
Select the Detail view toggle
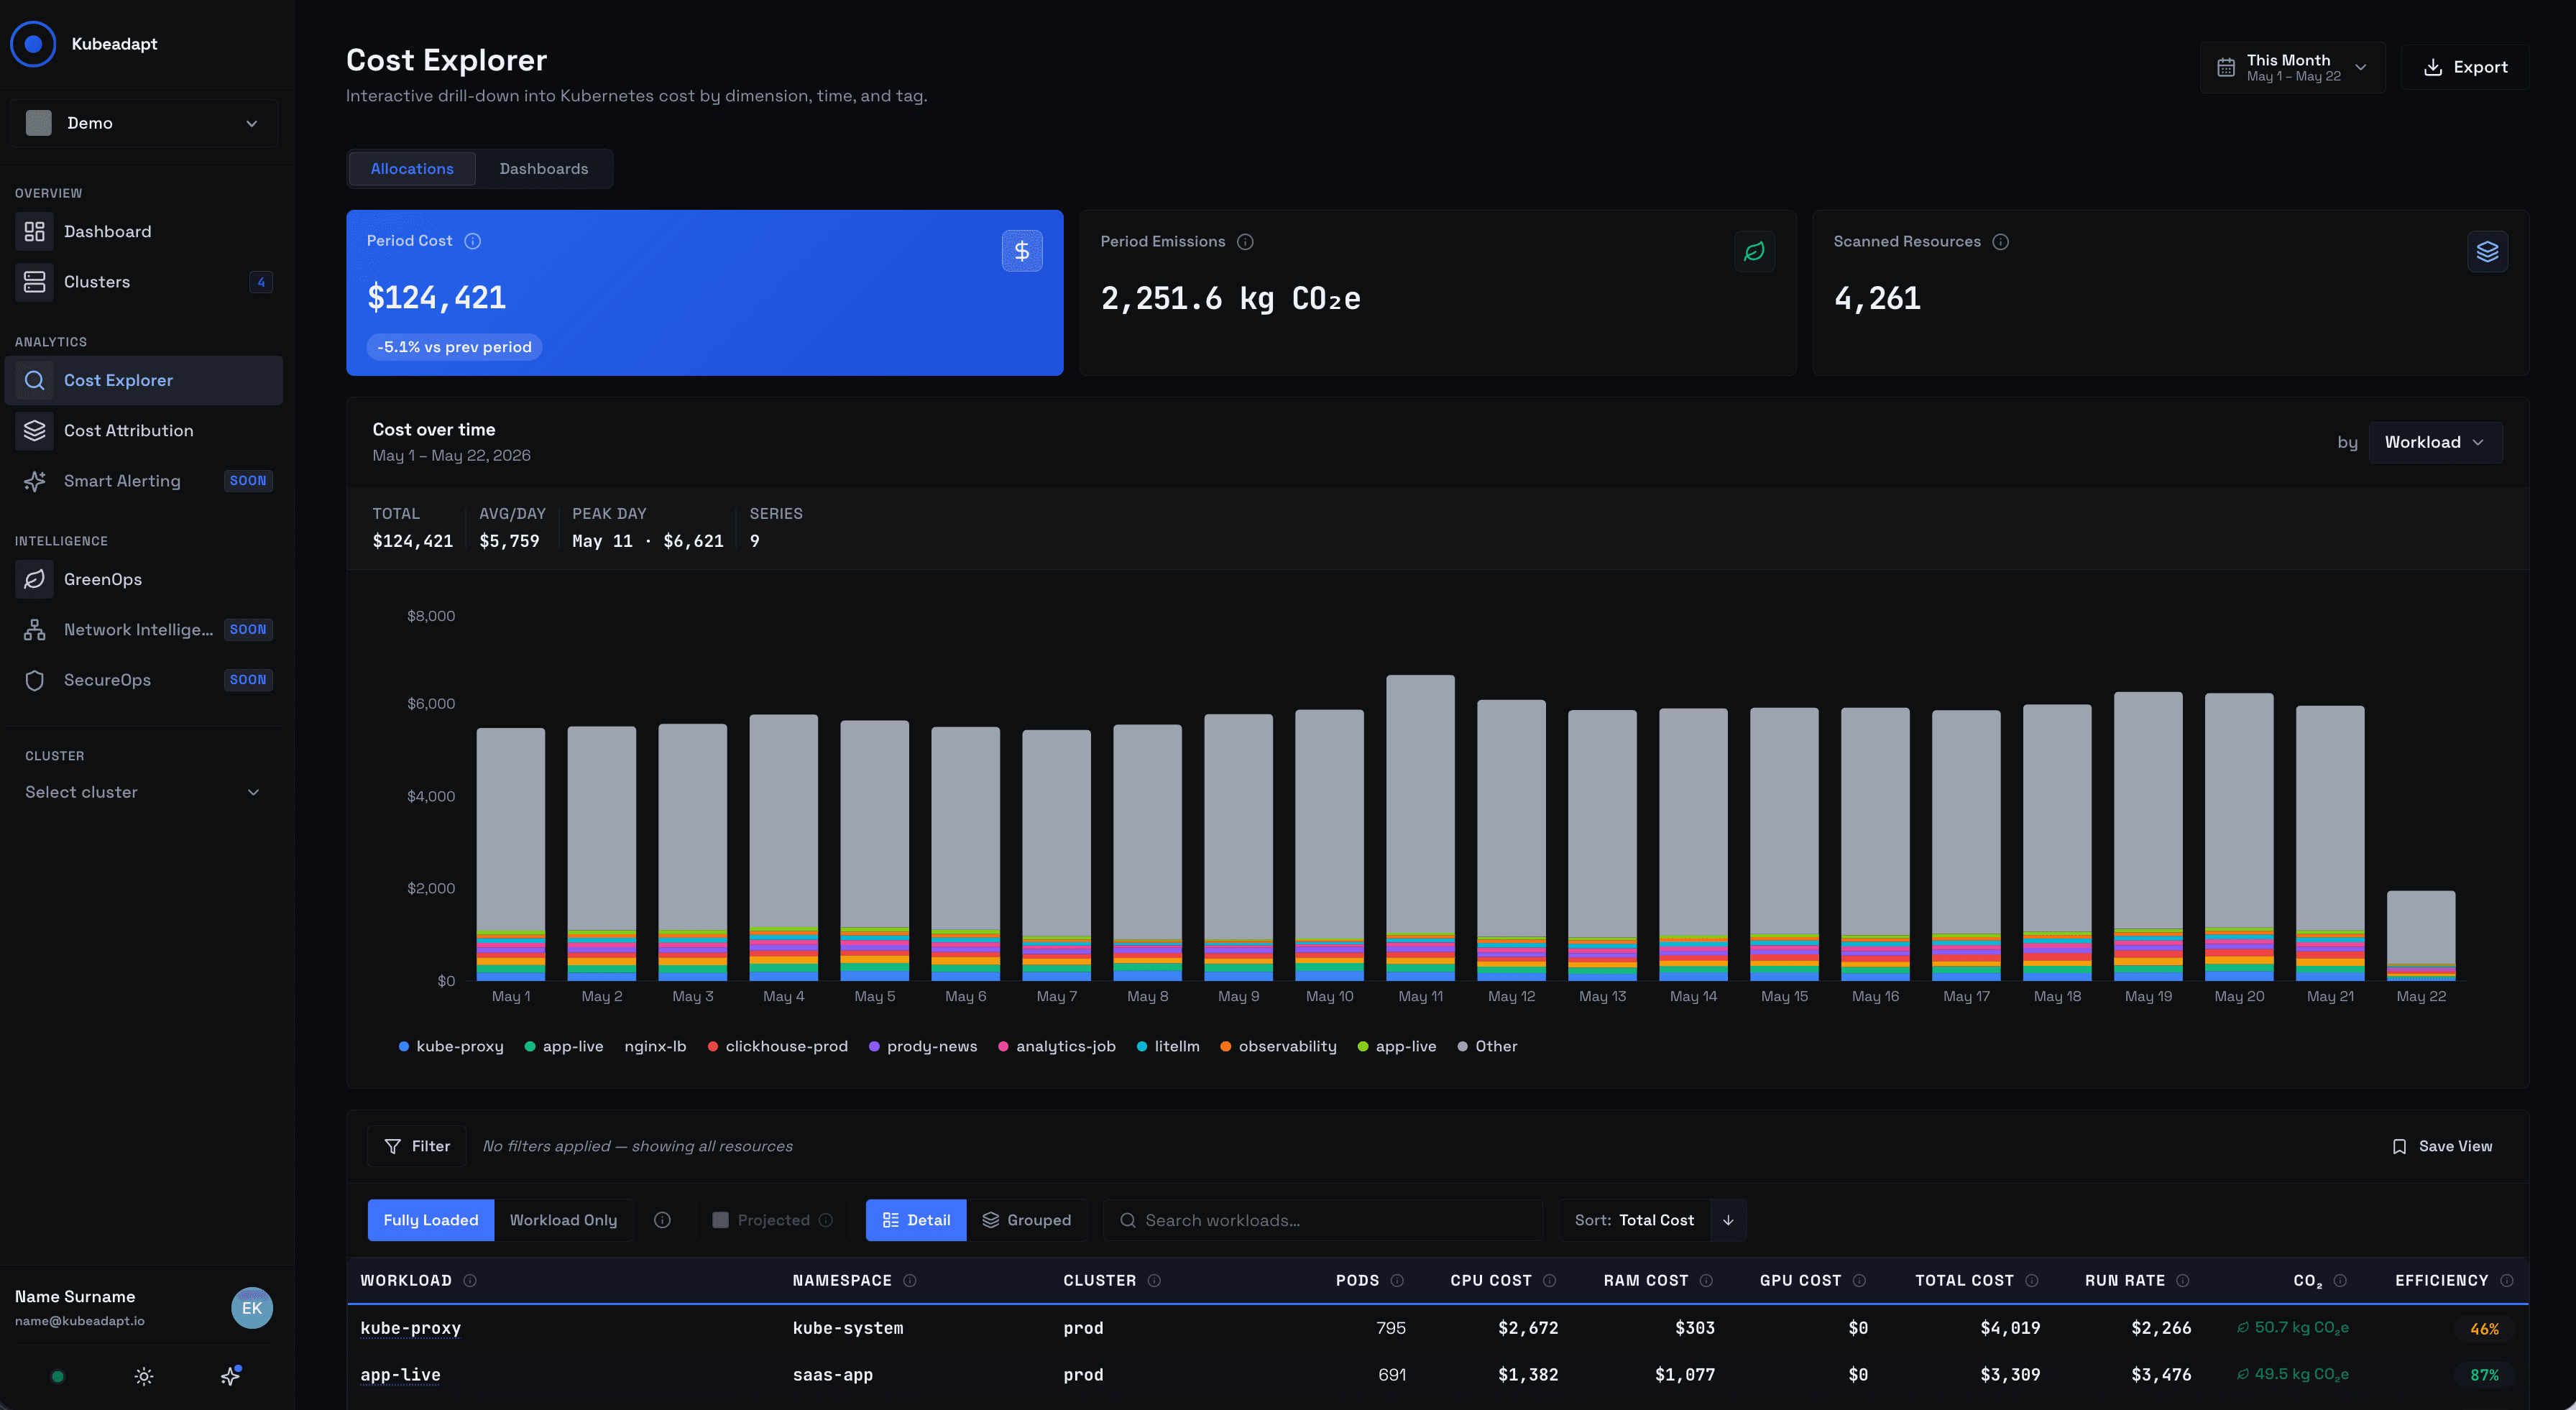tap(916, 1220)
